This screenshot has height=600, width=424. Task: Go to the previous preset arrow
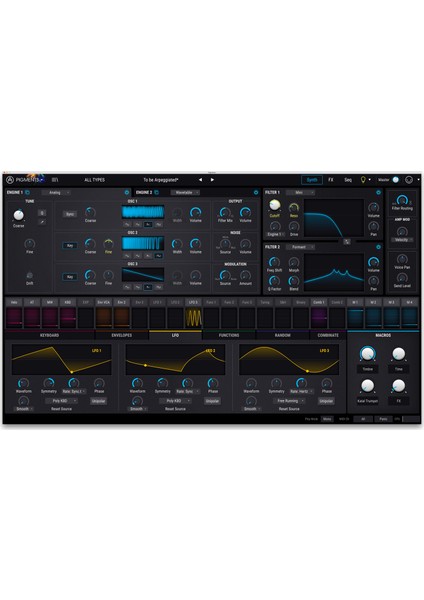point(200,180)
